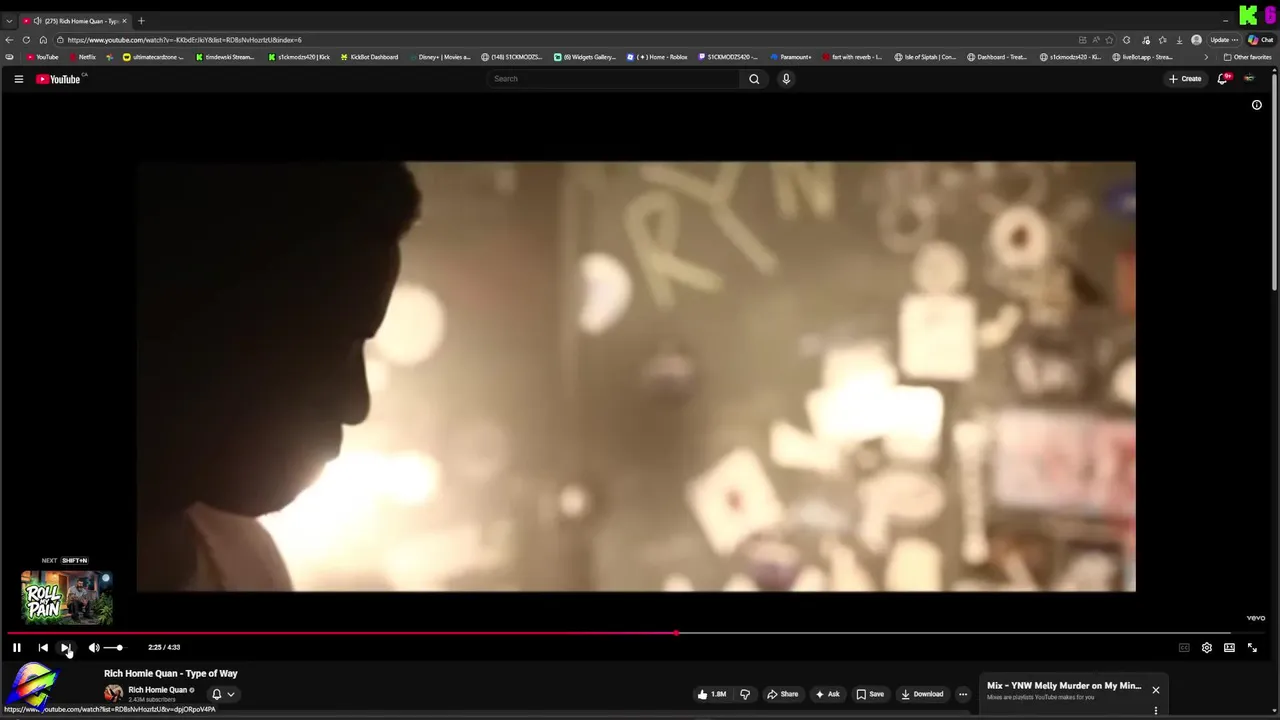The height and width of the screenshot is (720, 1280).
Task: Focus the YouTube search field
Action: 614,79
